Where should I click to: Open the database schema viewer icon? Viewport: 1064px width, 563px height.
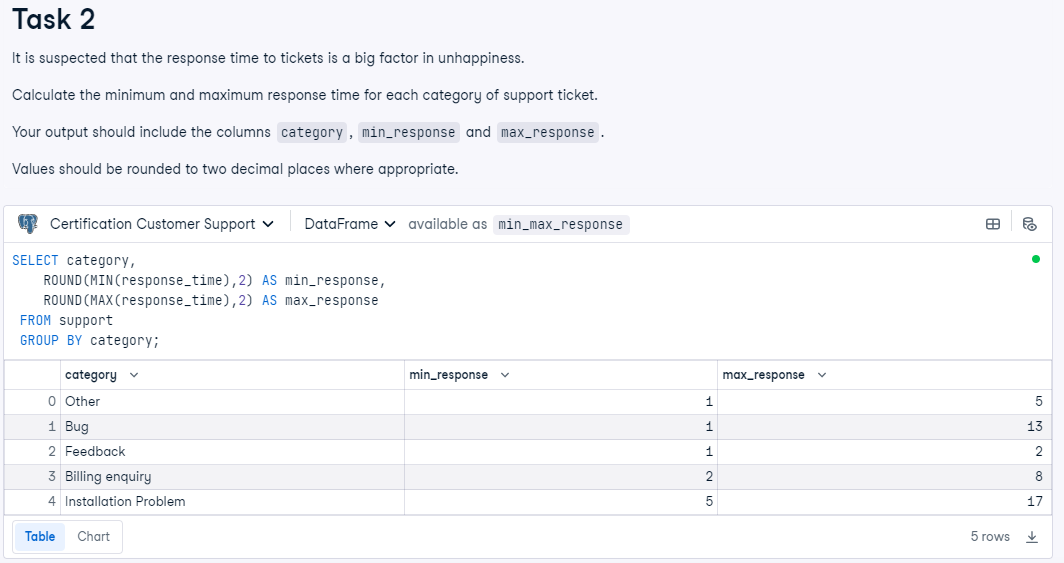[x=1030, y=224]
